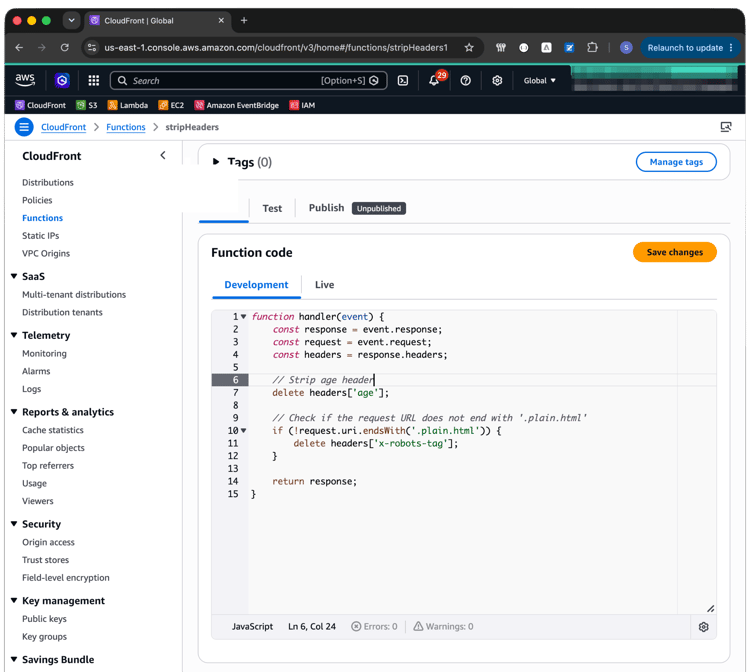This screenshot has height=672, width=750.
Task: Open Distributions in side navigation
Action: (48, 182)
